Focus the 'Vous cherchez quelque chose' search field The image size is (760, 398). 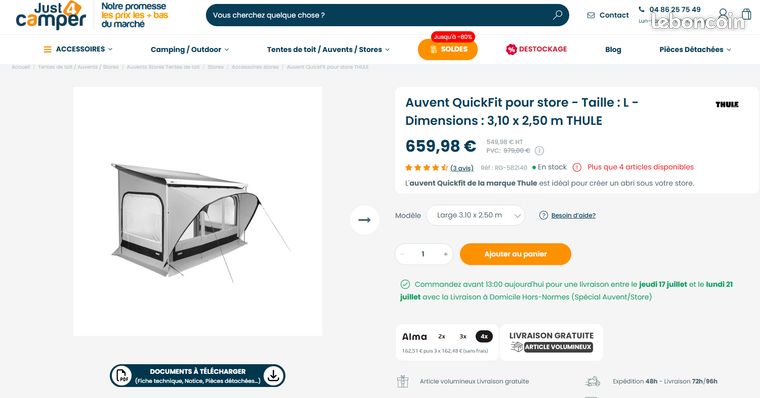(x=380, y=15)
